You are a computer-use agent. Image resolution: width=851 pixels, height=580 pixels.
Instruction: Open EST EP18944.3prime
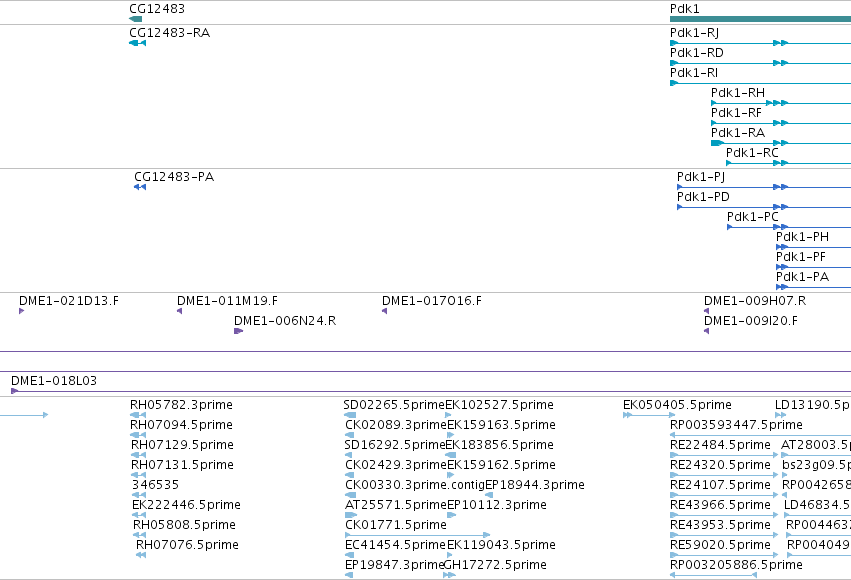point(535,485)
